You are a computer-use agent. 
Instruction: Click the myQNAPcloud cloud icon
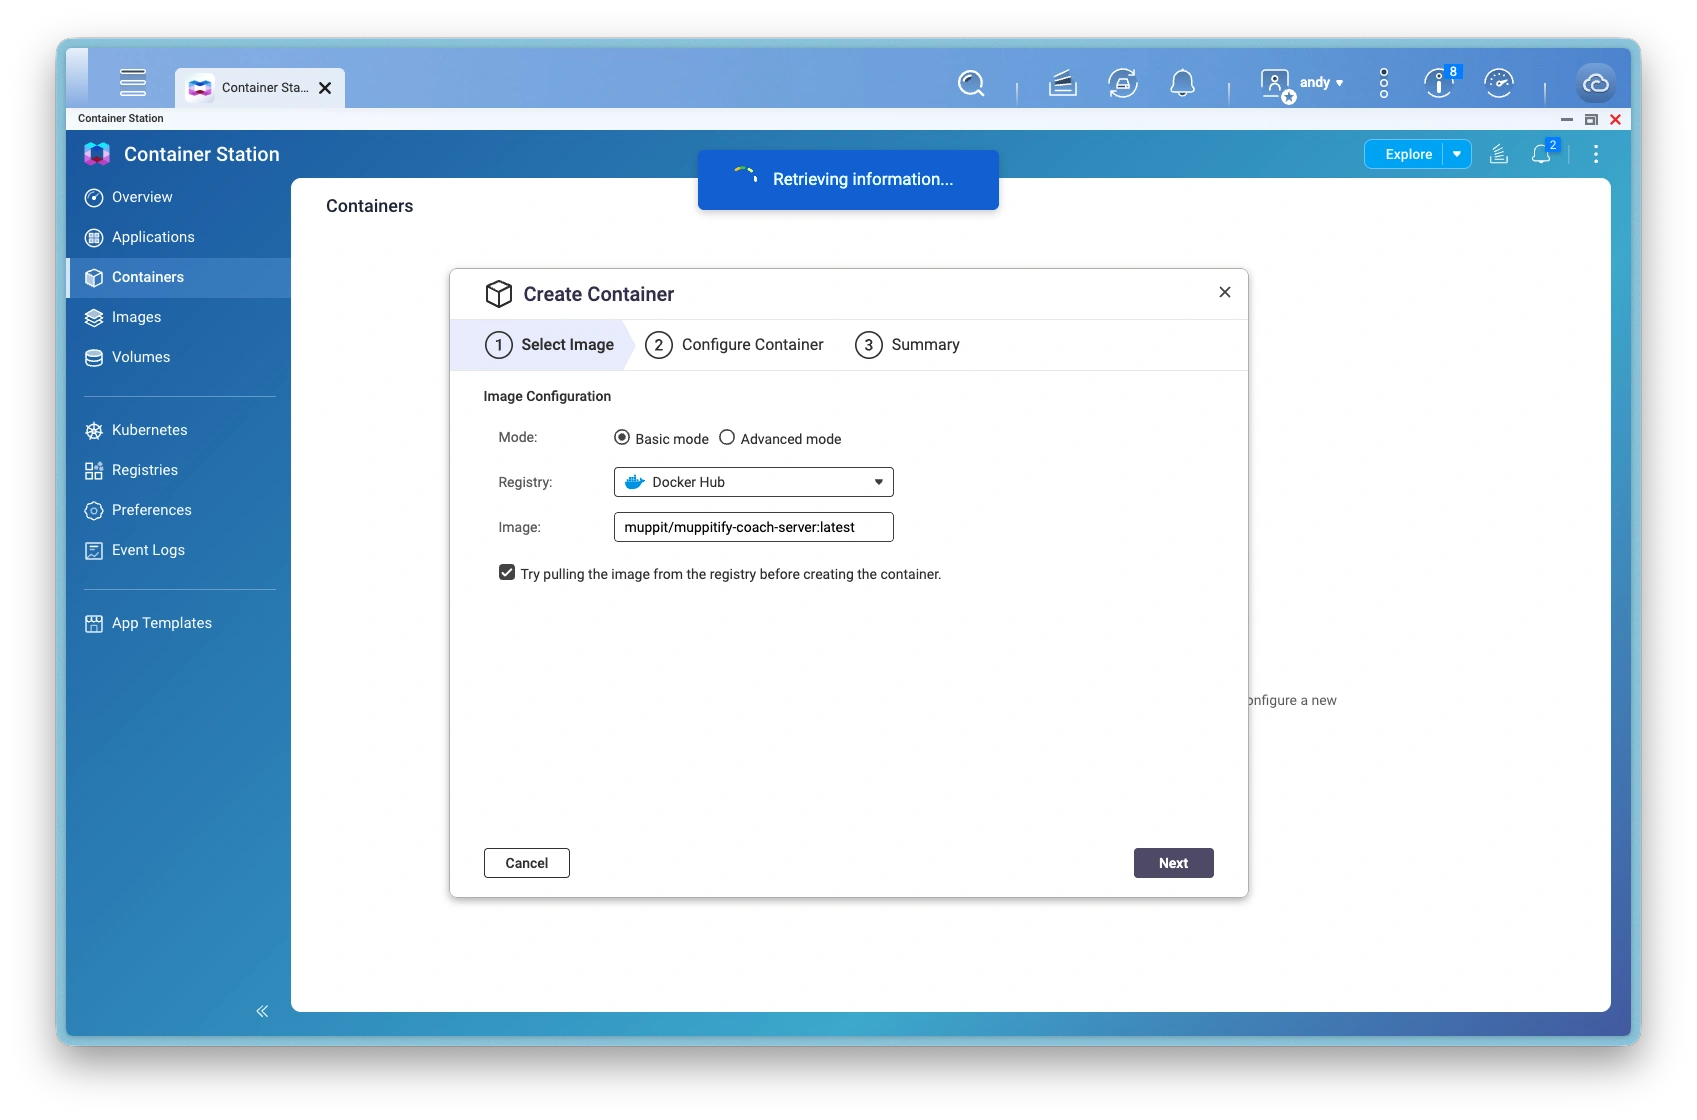click(x=1595, y=83)
